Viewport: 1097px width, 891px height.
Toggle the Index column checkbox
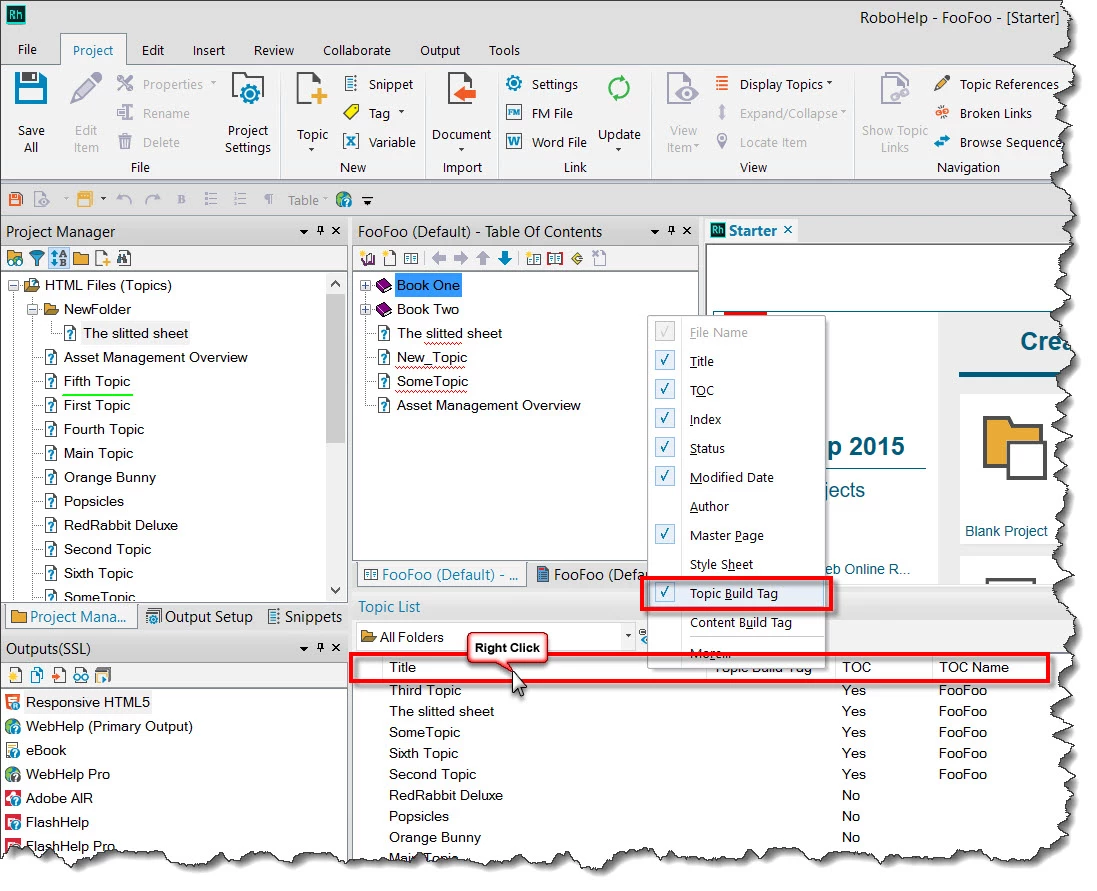[x=665, y=418]
